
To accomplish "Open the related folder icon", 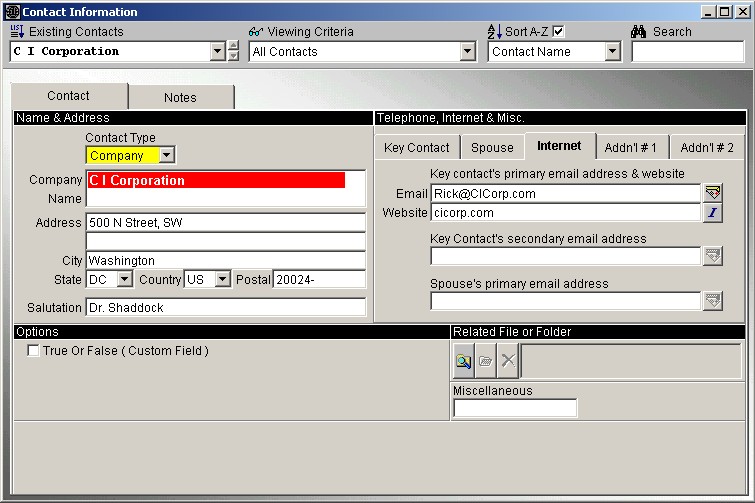I will click(x=485, y=361).
